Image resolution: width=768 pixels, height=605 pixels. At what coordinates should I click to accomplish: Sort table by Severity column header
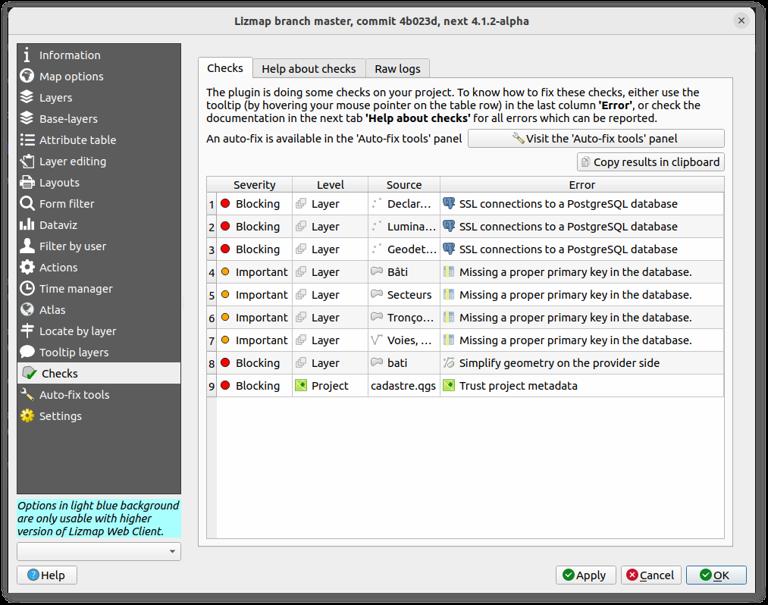click(254, 185)
